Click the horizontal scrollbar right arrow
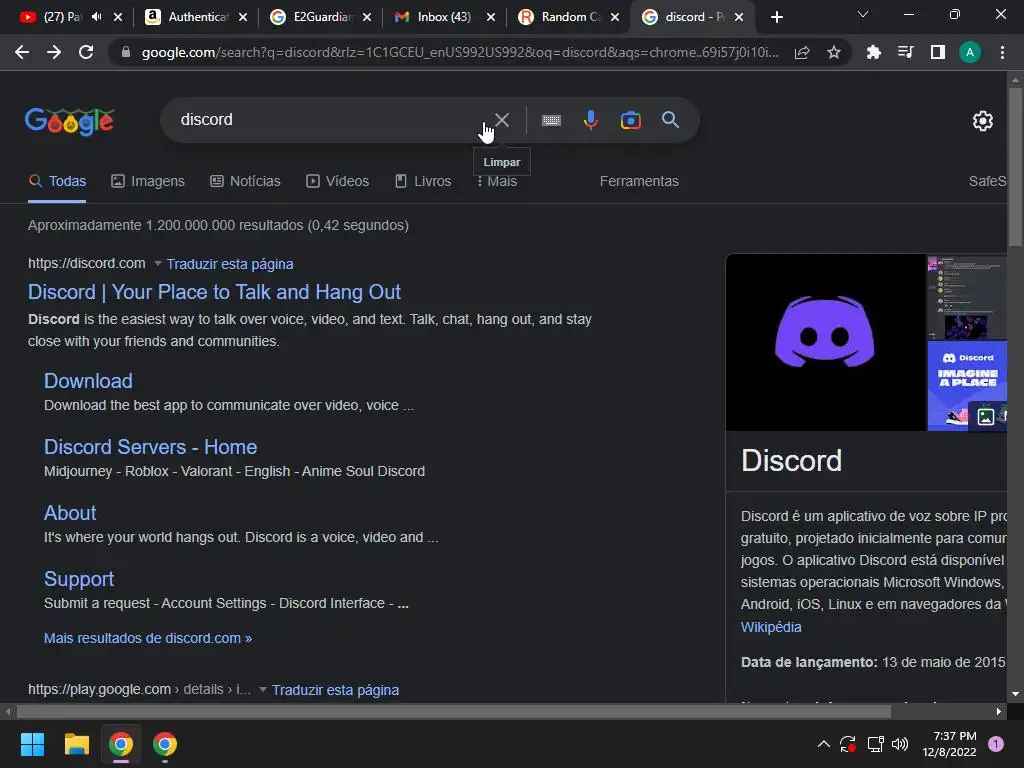This screenshot has height=768, width=1024. [x=999, y=711]
